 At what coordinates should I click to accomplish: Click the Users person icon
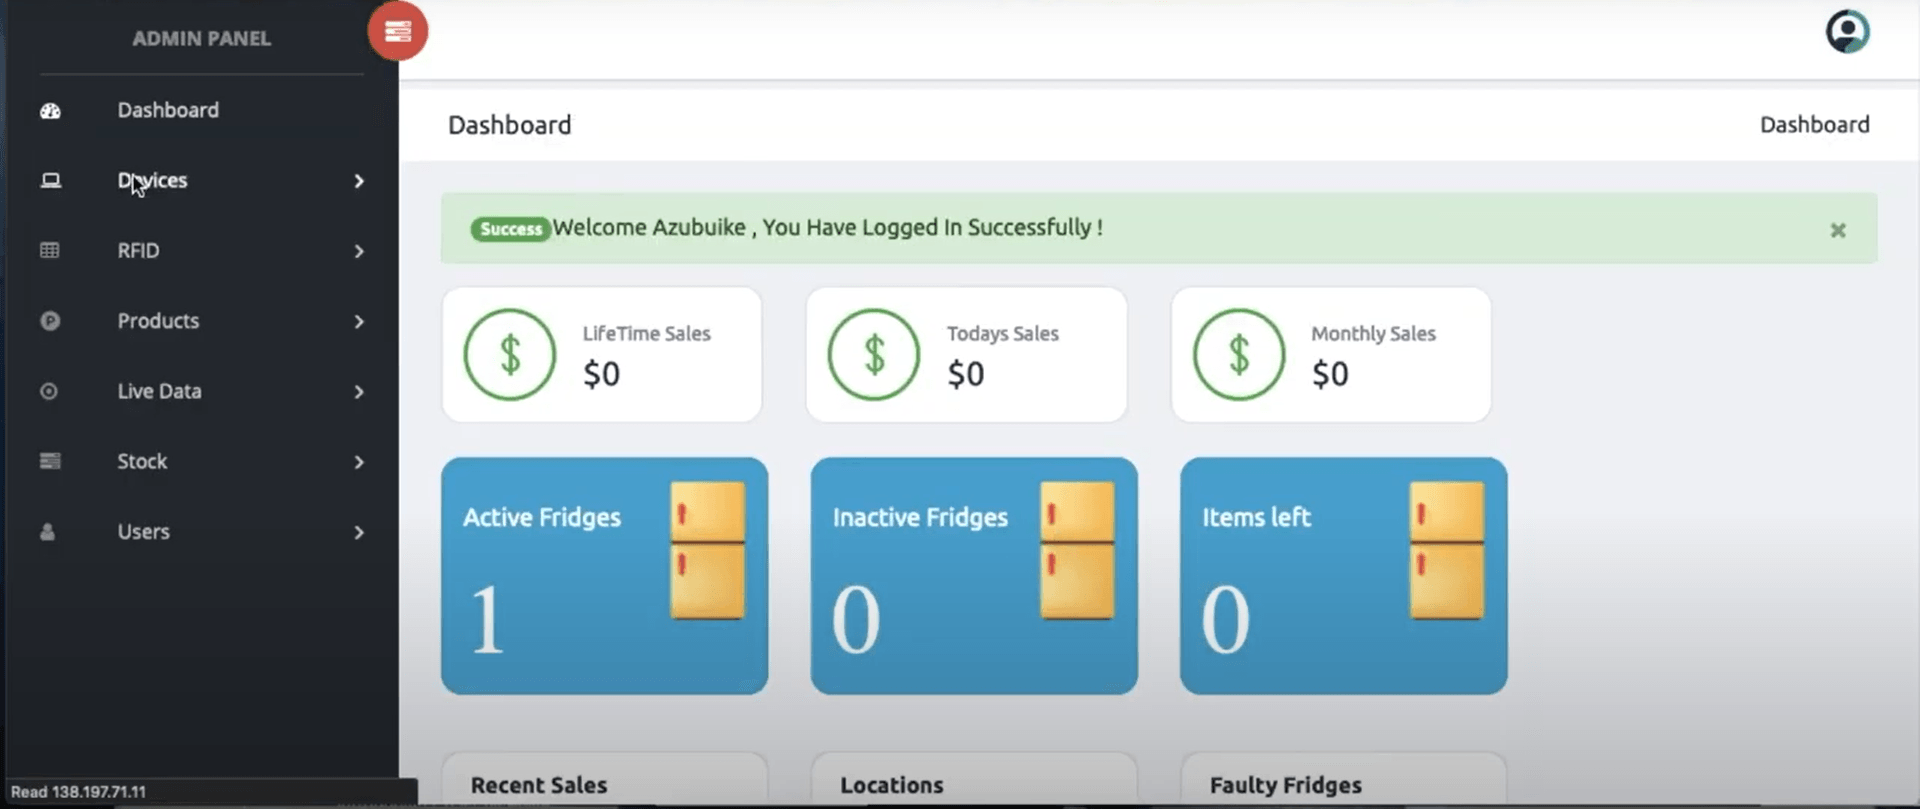coord(48,532)
